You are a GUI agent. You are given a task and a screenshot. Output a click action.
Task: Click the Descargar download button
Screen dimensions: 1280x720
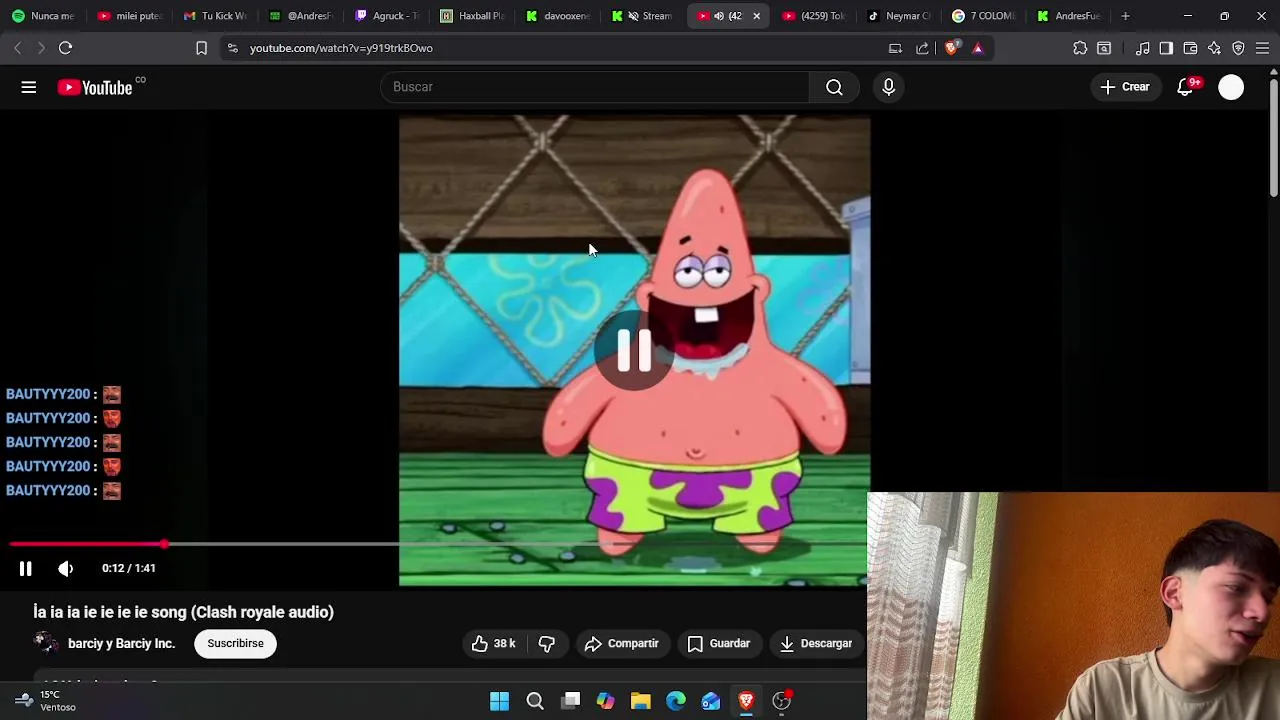coord(816,643)
